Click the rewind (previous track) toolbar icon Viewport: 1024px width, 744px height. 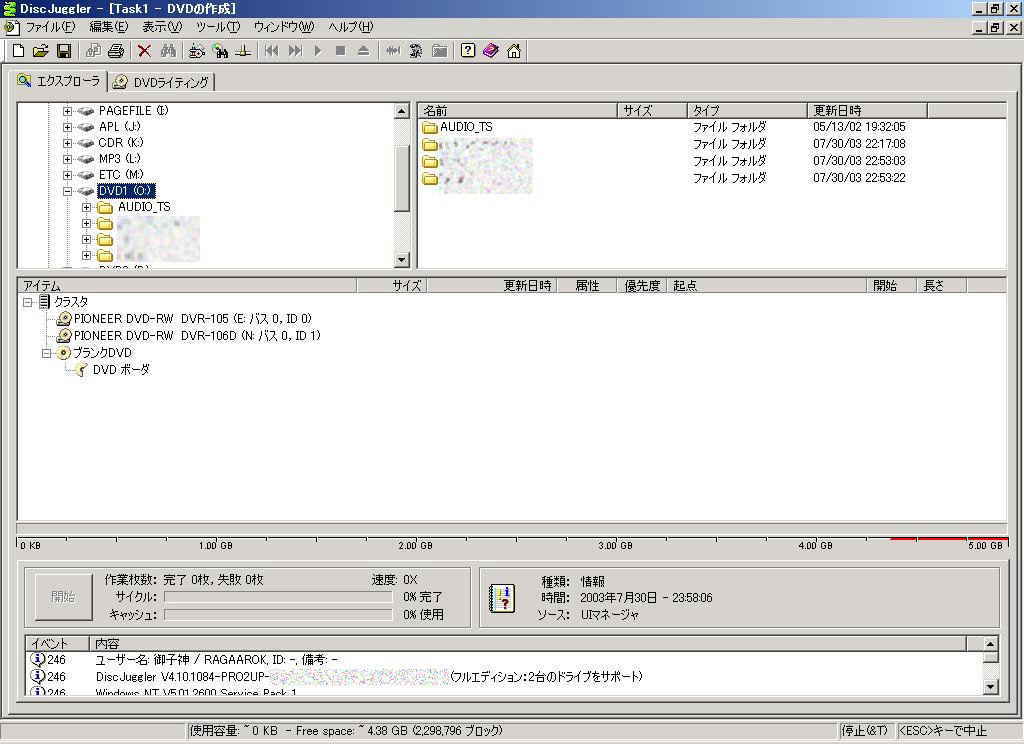[271, 51]
